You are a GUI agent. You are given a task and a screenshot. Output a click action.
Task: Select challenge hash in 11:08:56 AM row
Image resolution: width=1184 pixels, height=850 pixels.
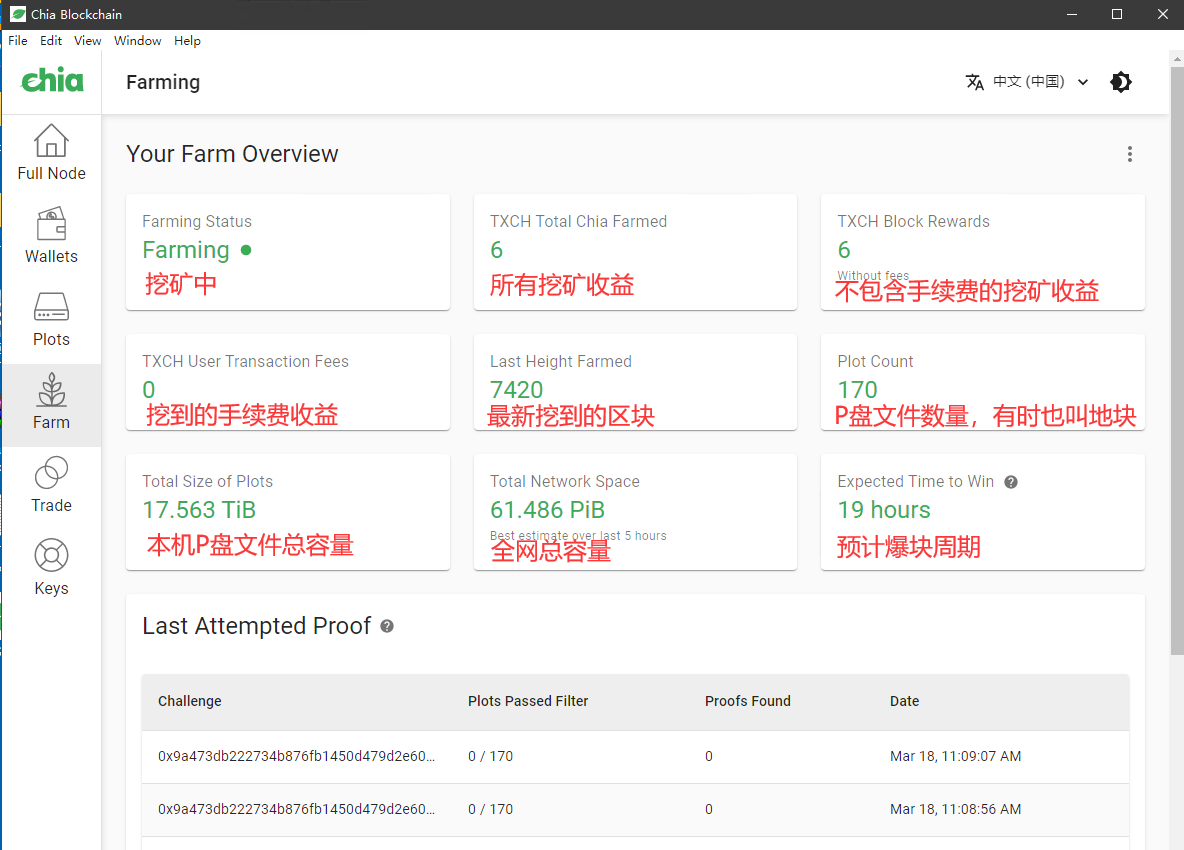pyautogui.click(x=296, y=809)
